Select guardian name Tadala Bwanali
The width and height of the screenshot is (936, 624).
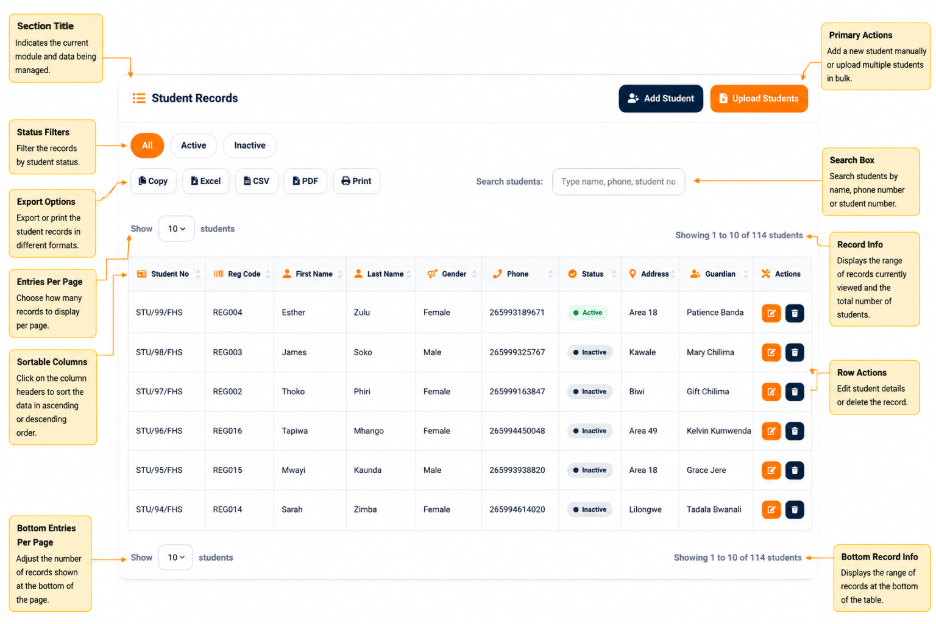click(x=714, y=509)
